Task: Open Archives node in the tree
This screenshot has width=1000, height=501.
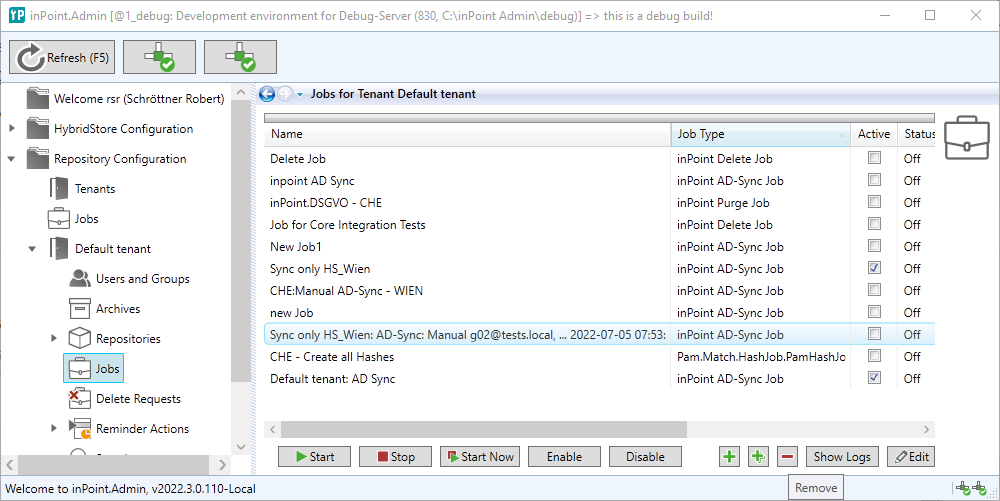Action: coord(117,309)
